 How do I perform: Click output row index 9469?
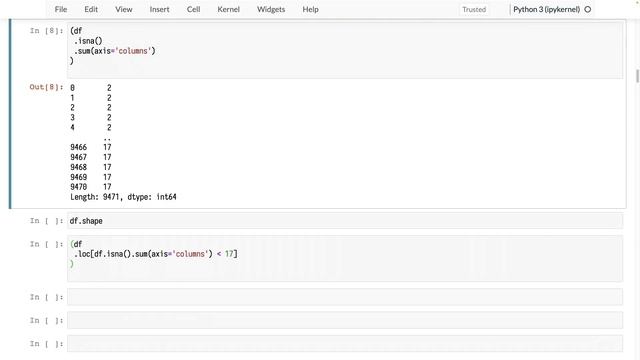pyautogui.click(x=78, y=177)
